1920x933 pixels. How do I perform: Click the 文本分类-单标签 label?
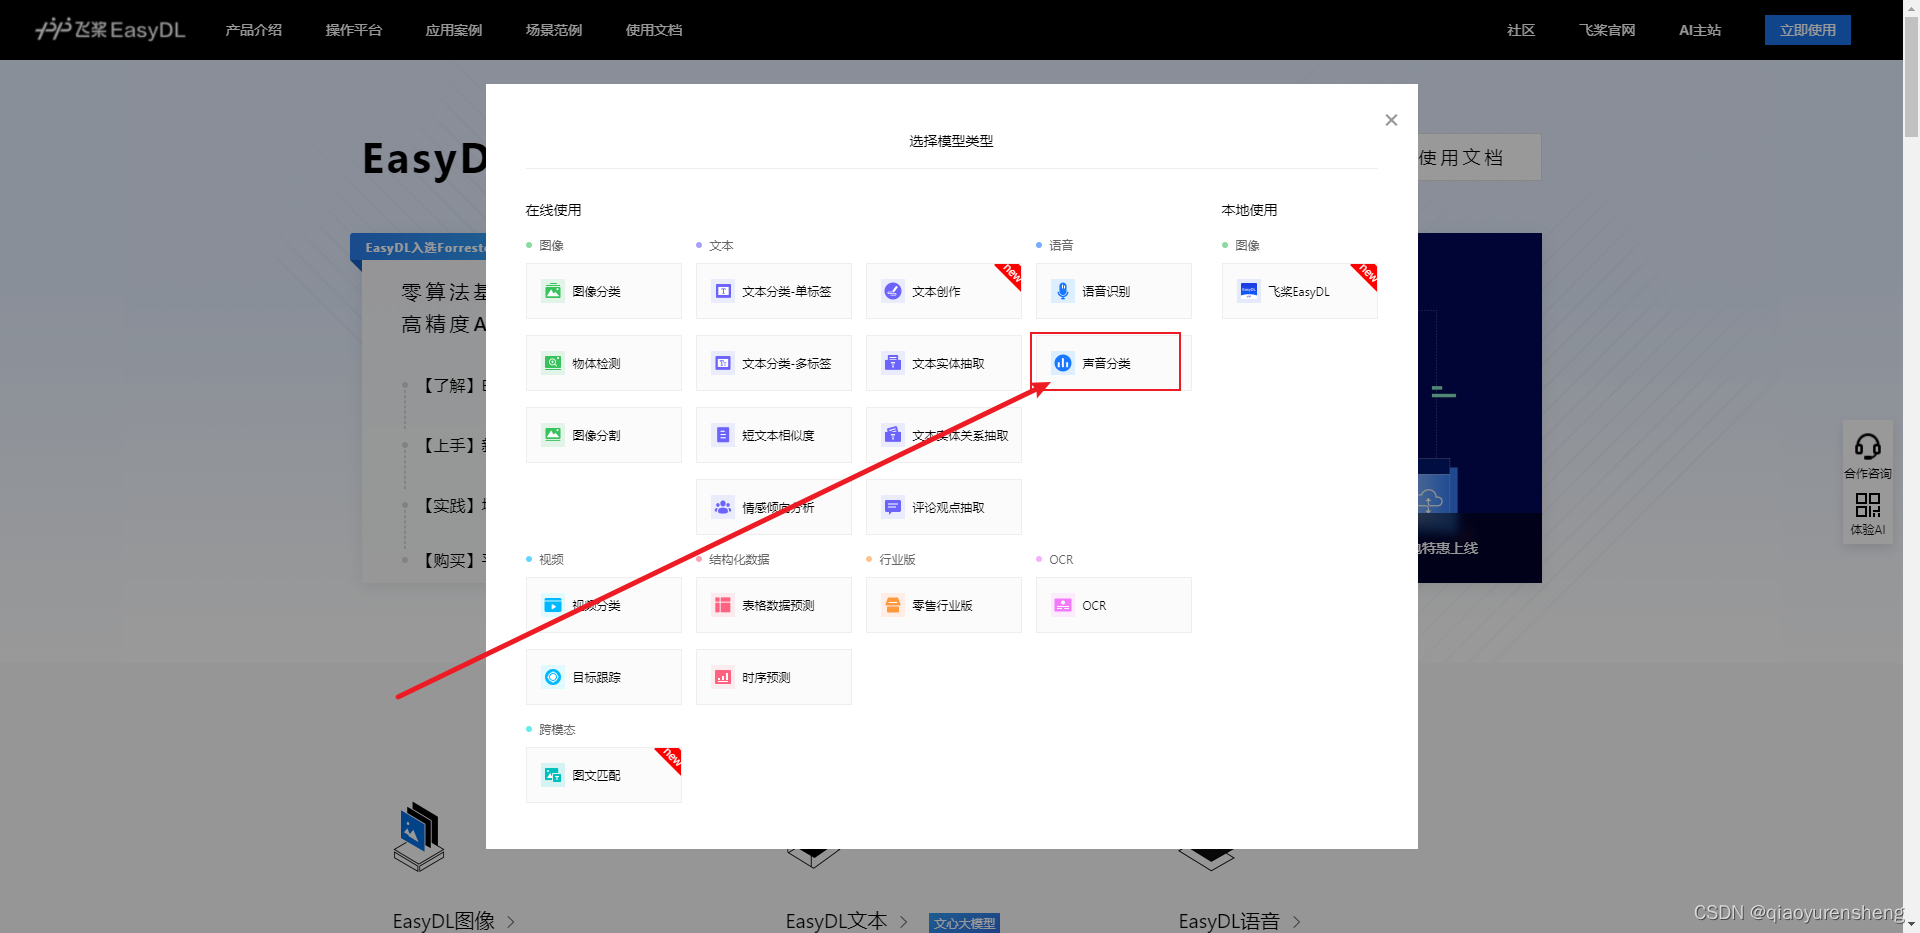click(x=787, y=291)
